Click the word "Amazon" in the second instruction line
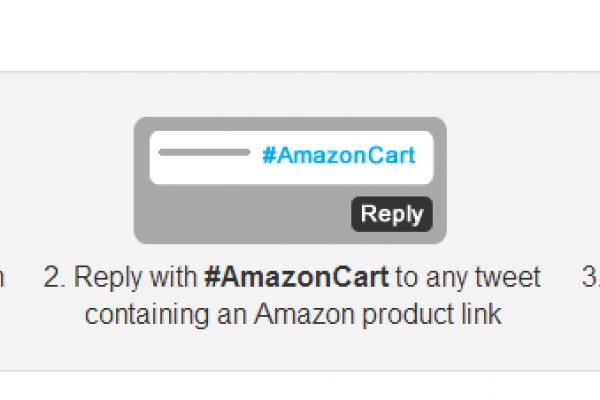Viewport: 600px width, 400px height. pos(302,314)
